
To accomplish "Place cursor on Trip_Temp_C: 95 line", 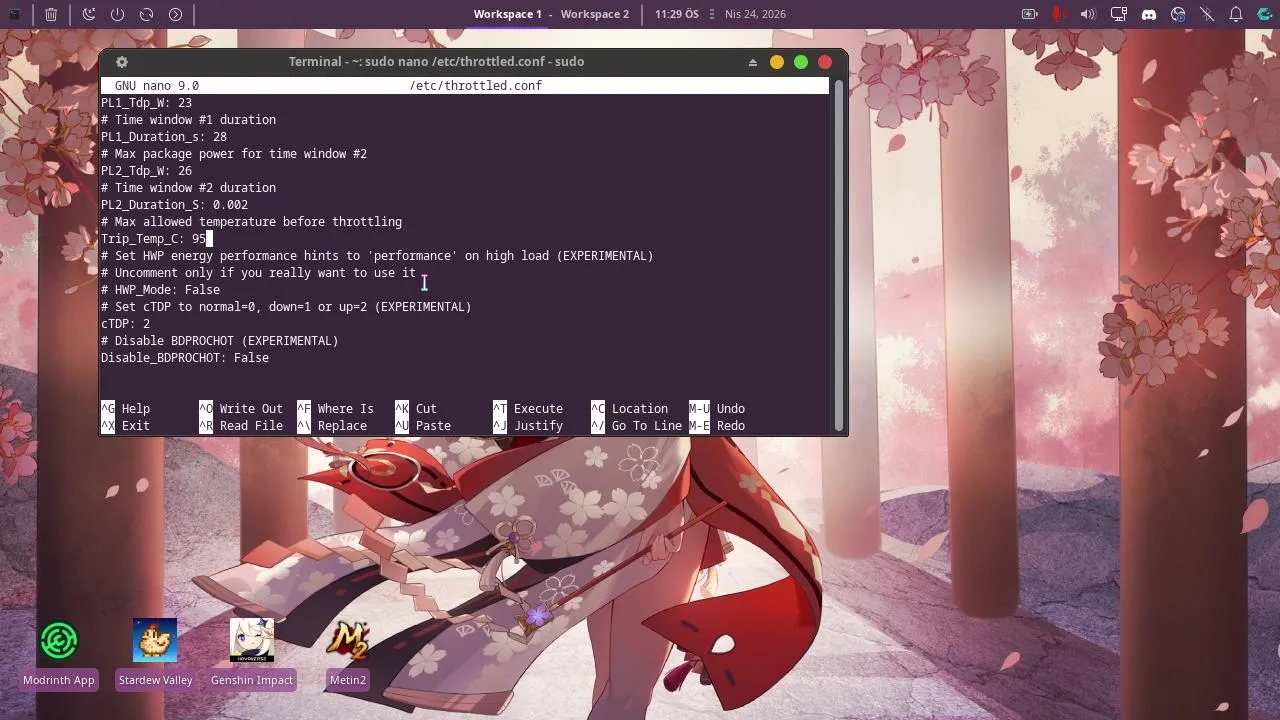I will [x=153, y=239].
